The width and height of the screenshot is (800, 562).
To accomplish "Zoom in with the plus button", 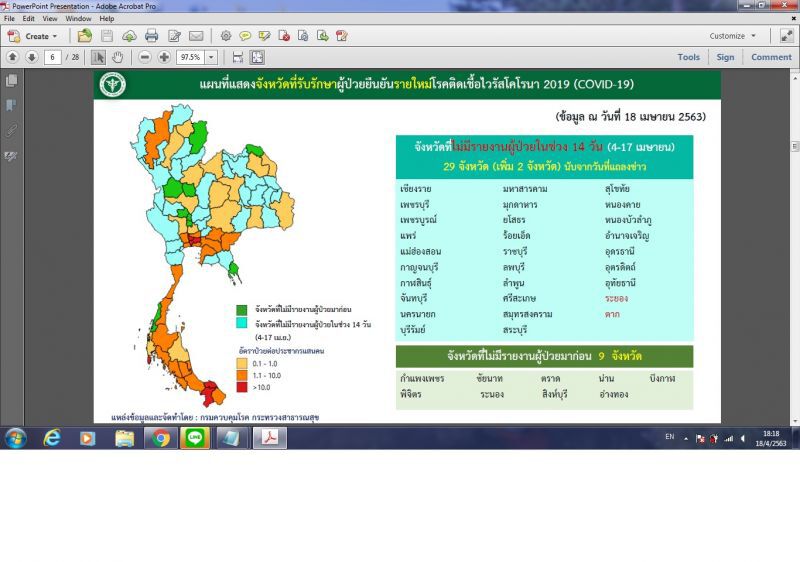I will (164, 57).
